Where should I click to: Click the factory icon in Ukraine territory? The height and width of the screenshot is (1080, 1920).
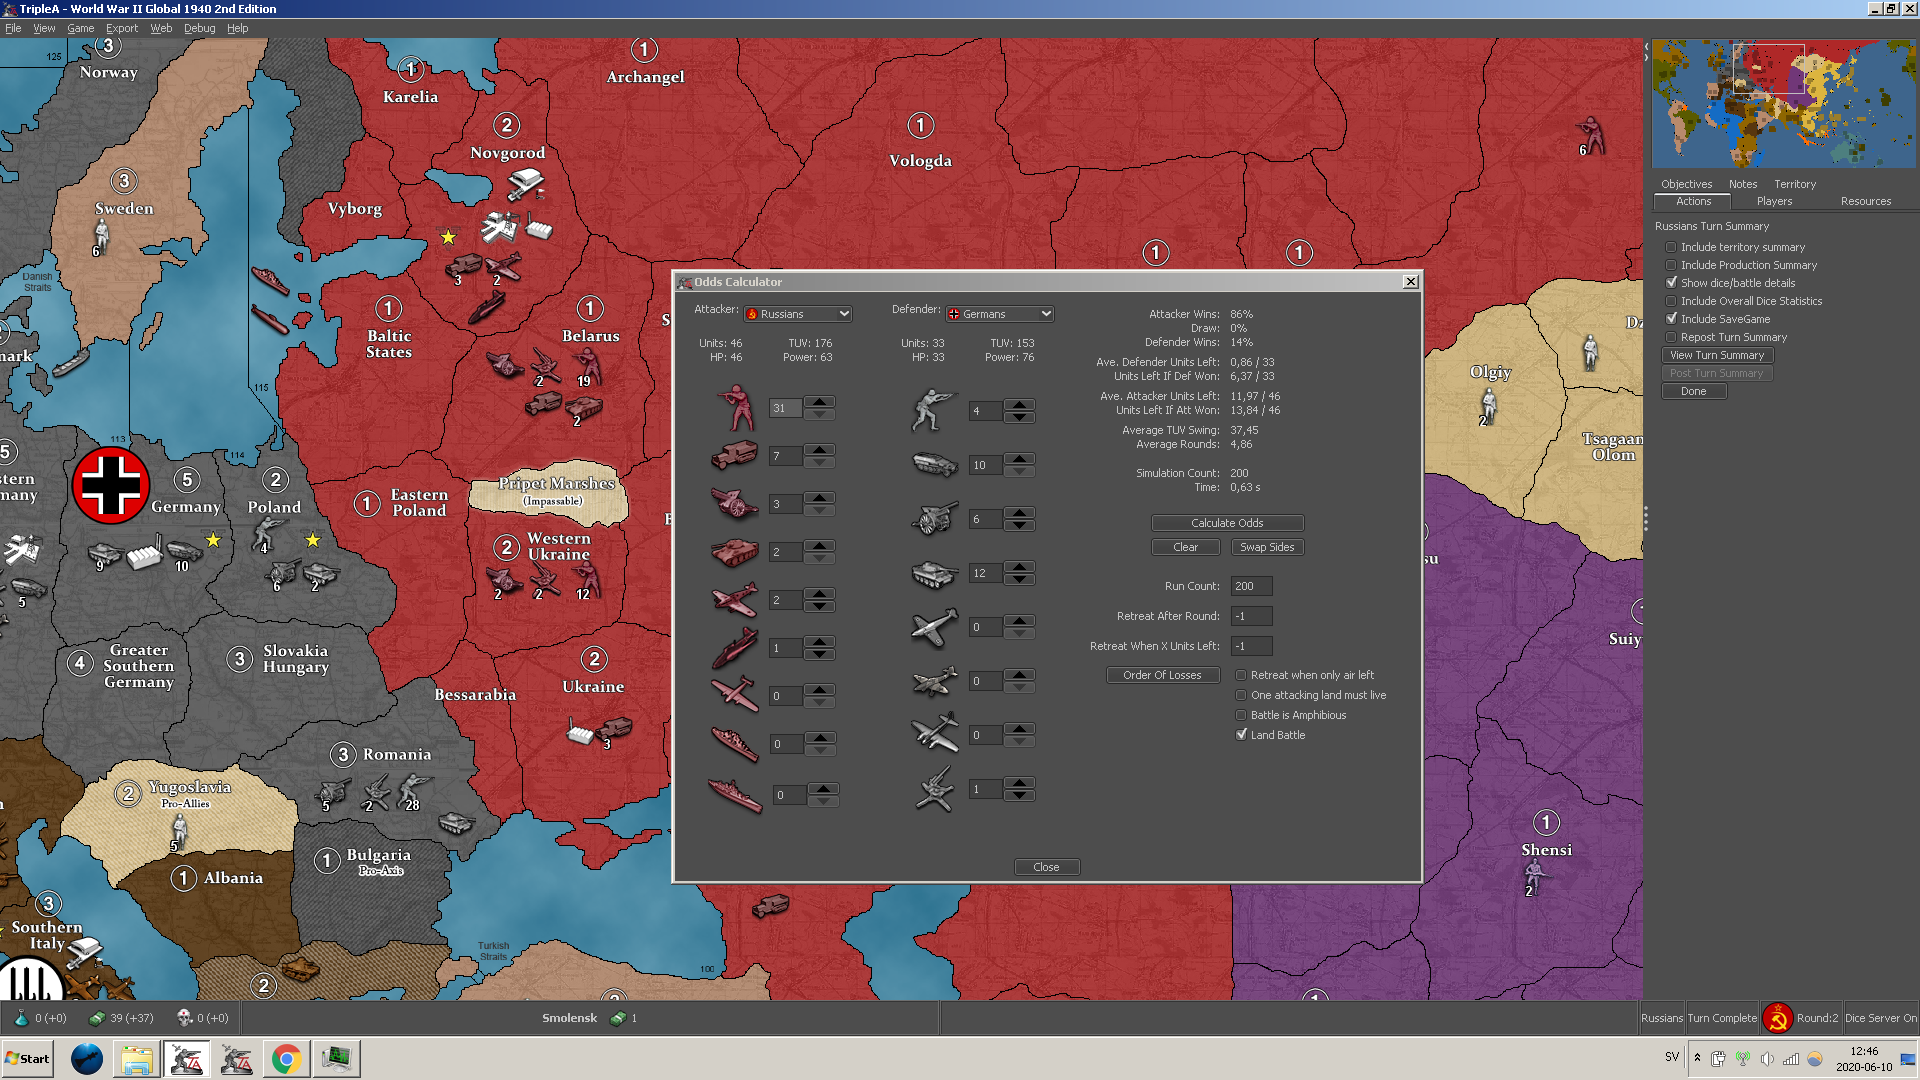coord(579,733)
